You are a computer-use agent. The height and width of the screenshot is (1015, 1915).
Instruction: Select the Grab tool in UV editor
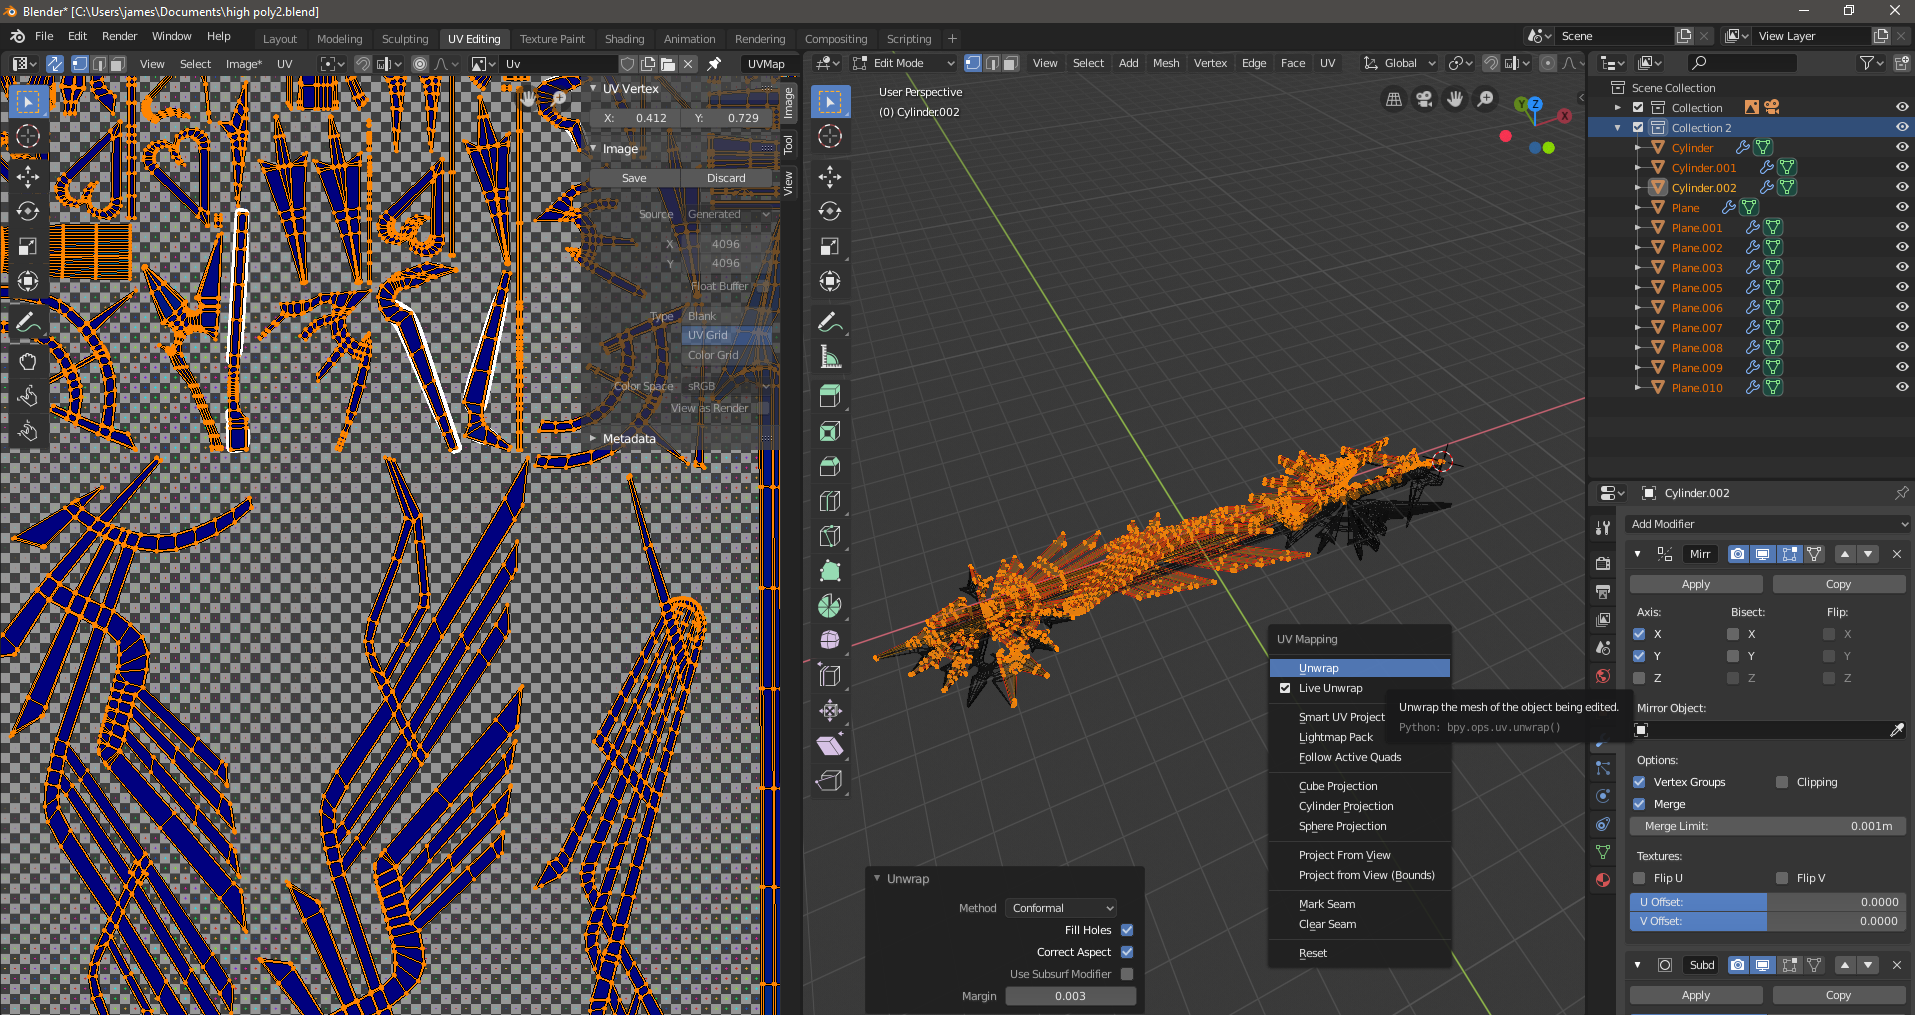point(27,361)
